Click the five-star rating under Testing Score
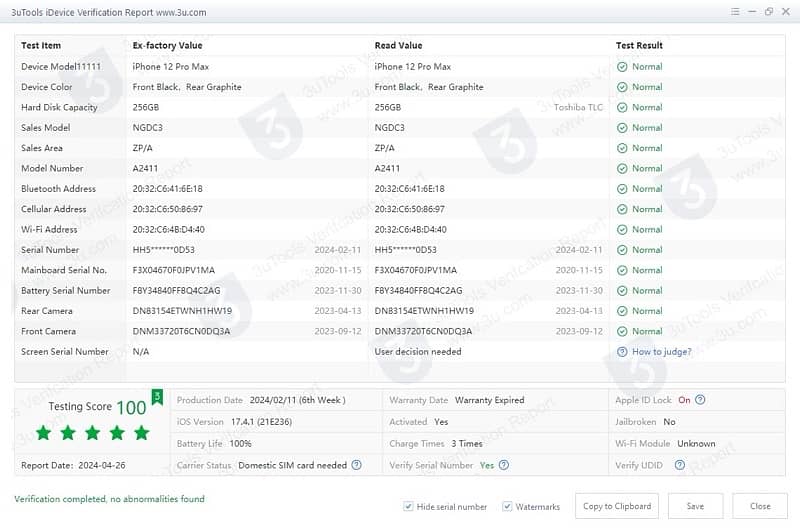 [x=92, y=433]
